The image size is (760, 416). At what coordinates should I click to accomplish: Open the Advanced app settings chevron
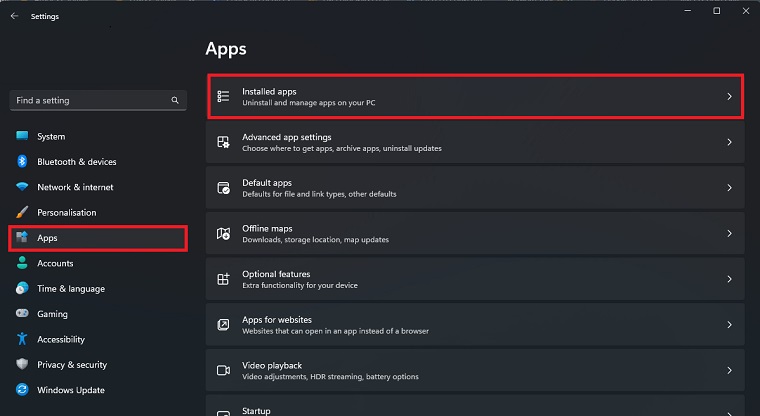(729, 143)
